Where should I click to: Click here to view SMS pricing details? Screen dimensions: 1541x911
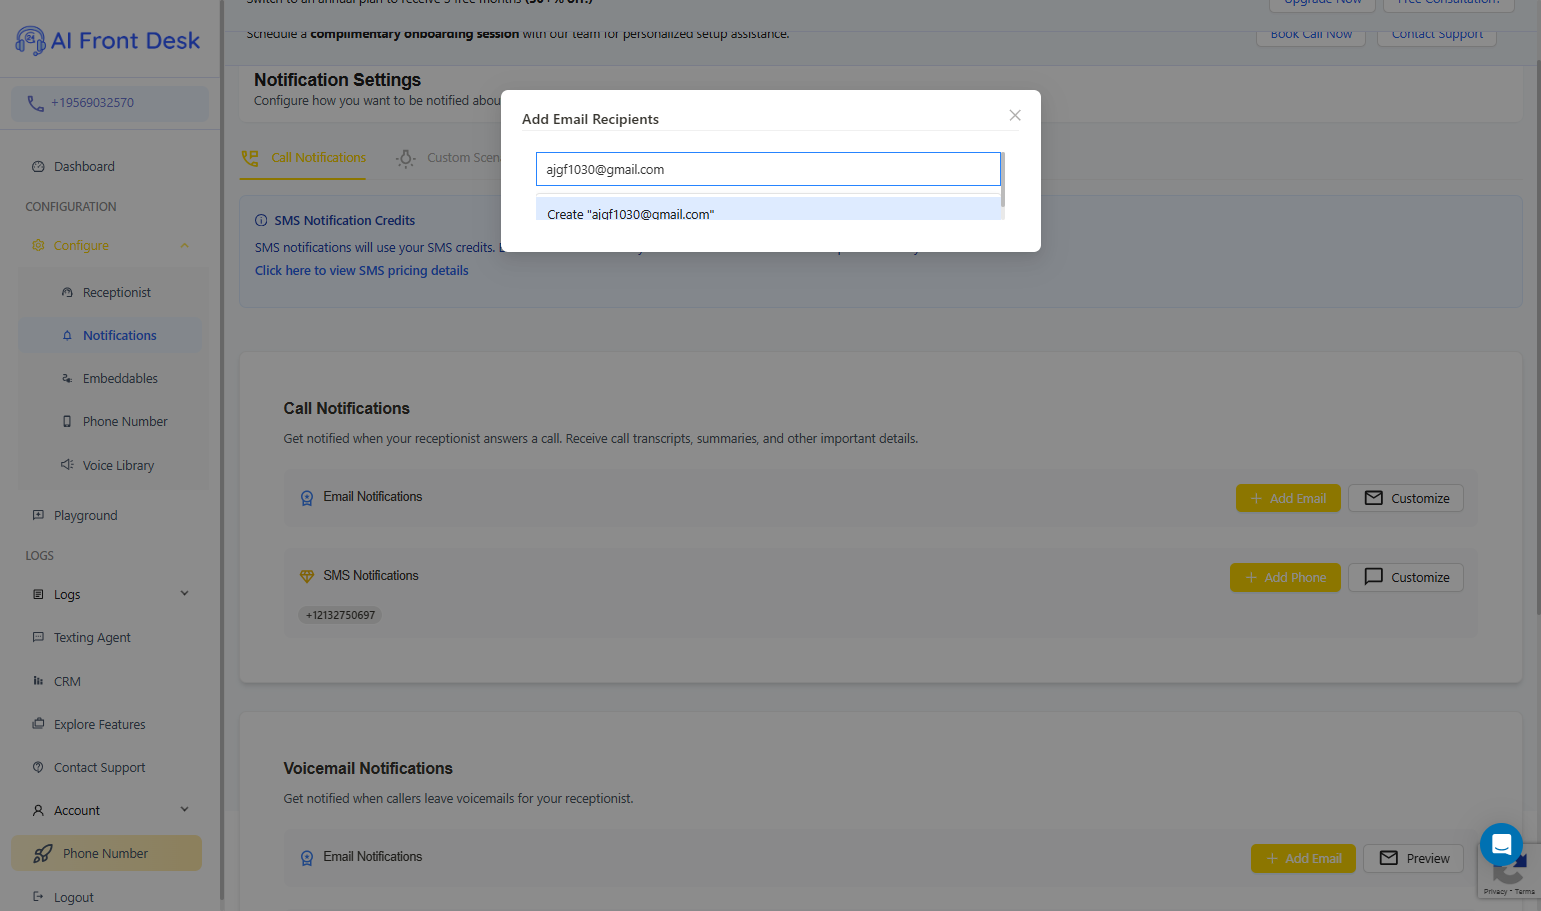click(361, 271)
